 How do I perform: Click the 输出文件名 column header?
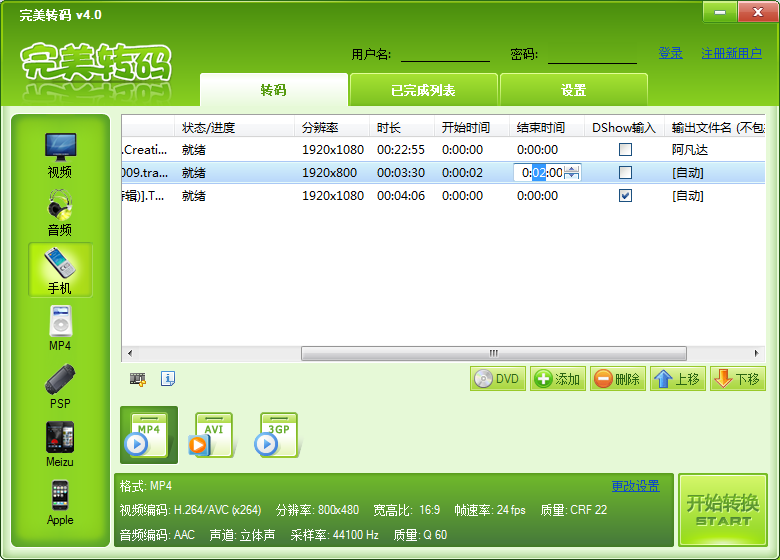715,128
